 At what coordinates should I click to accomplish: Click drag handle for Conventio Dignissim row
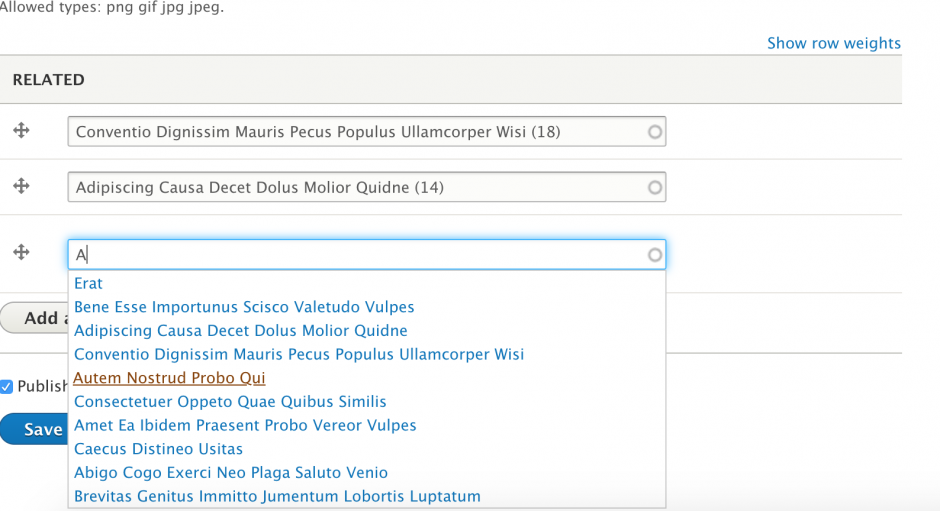coord(21,130)
